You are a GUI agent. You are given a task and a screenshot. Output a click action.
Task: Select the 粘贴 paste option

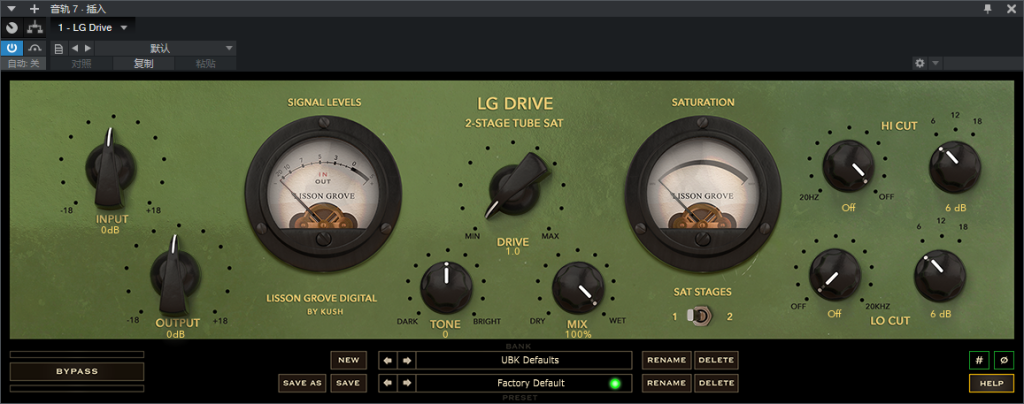(x=206, y=64)
